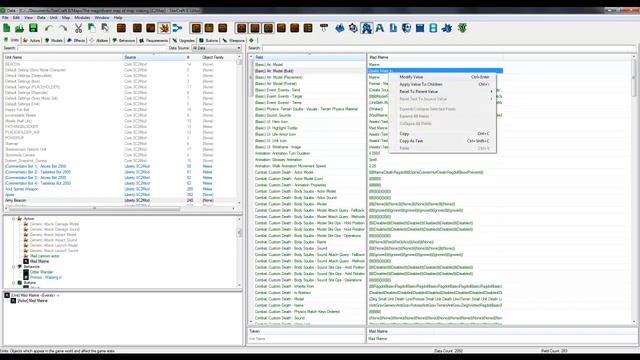Choose Copy in context menu
This screenshot has height=360, width=640.
(442, 133)
